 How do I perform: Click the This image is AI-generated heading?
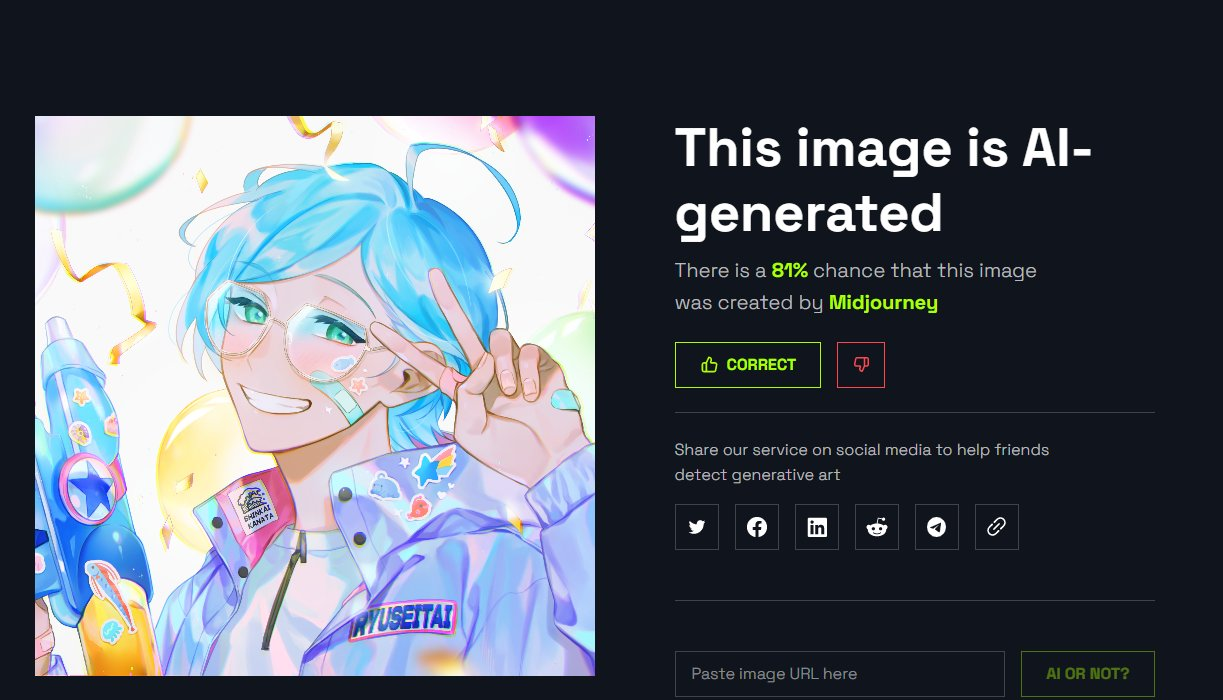(884, 180)
